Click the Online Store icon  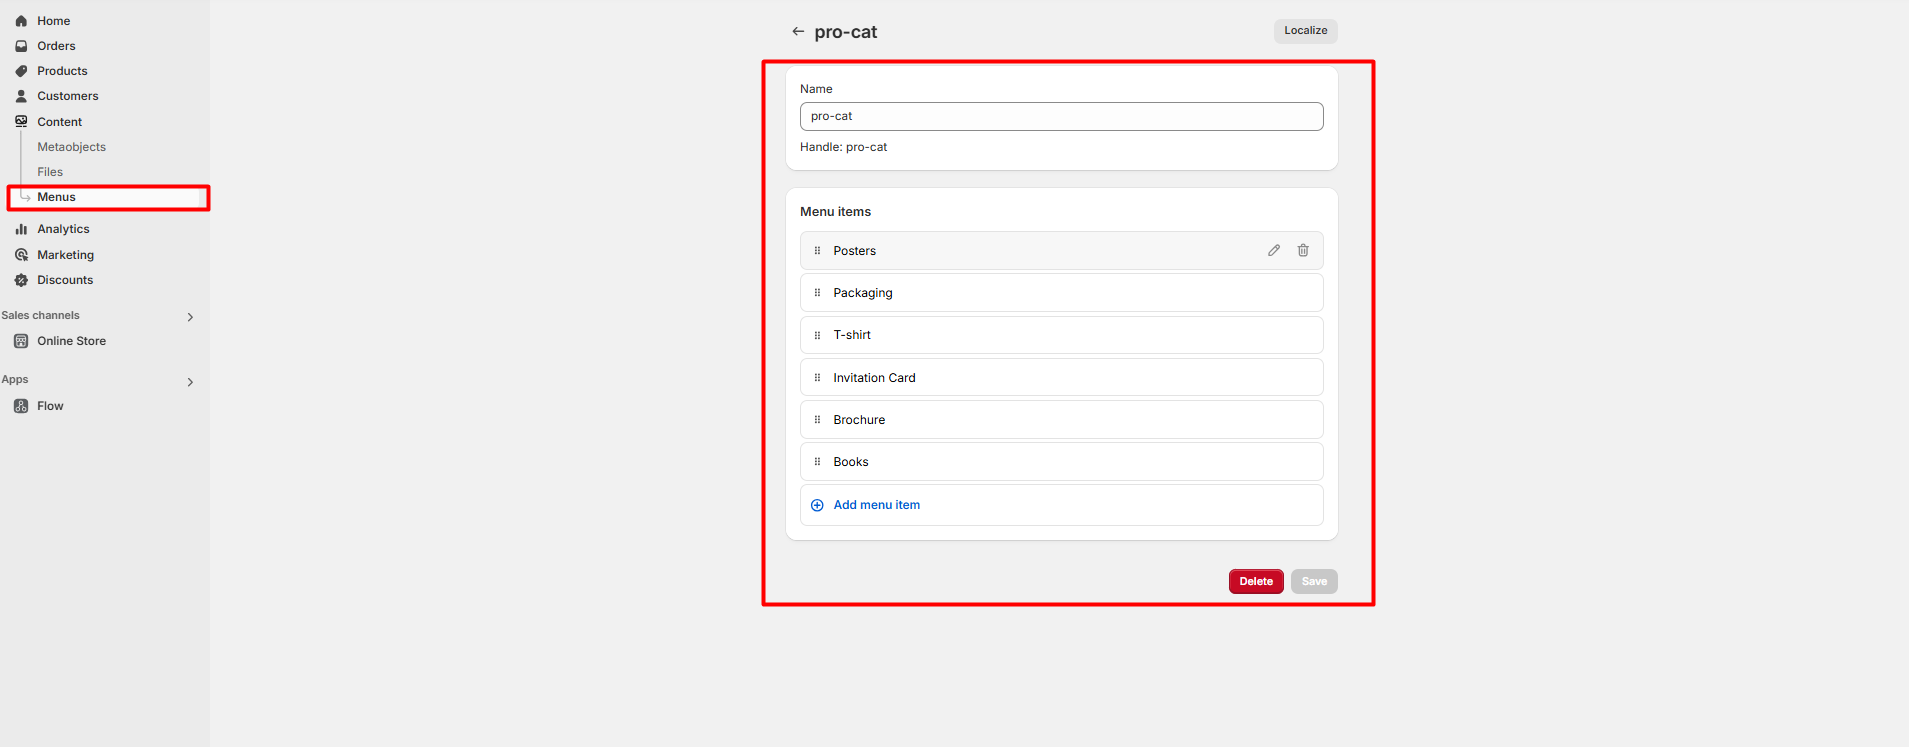click(x=21, y=341)
